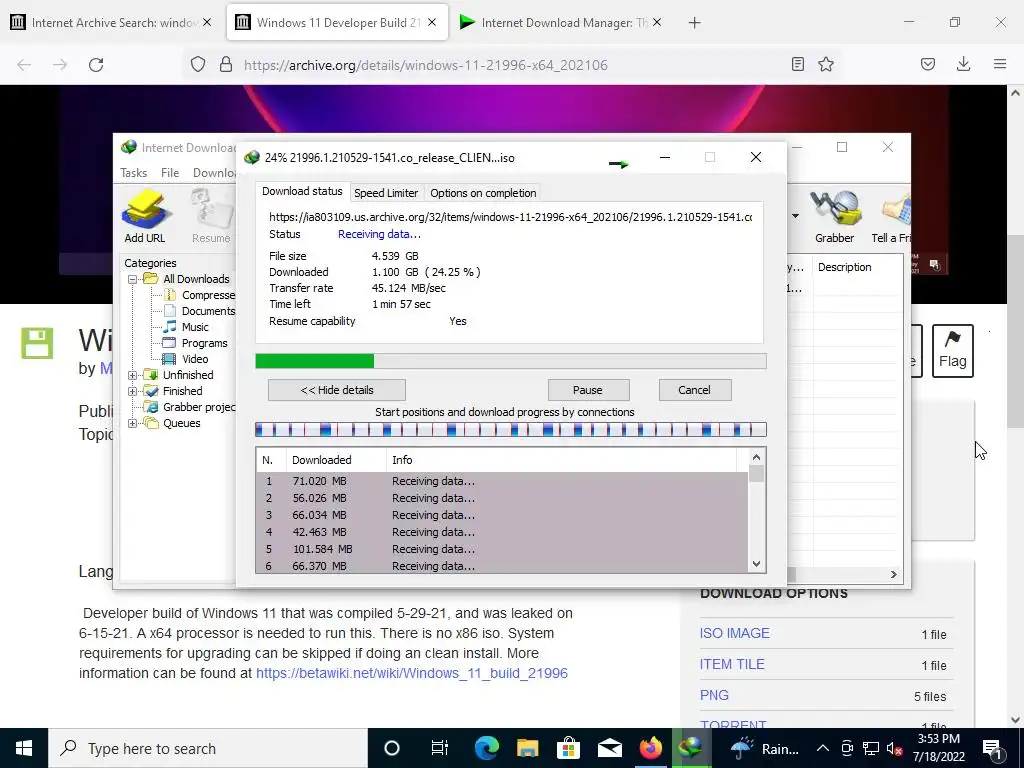This screenshot has width=1024, height=768.
Task: Open Pocket save icon in Firefox
Action: (928, 64)
